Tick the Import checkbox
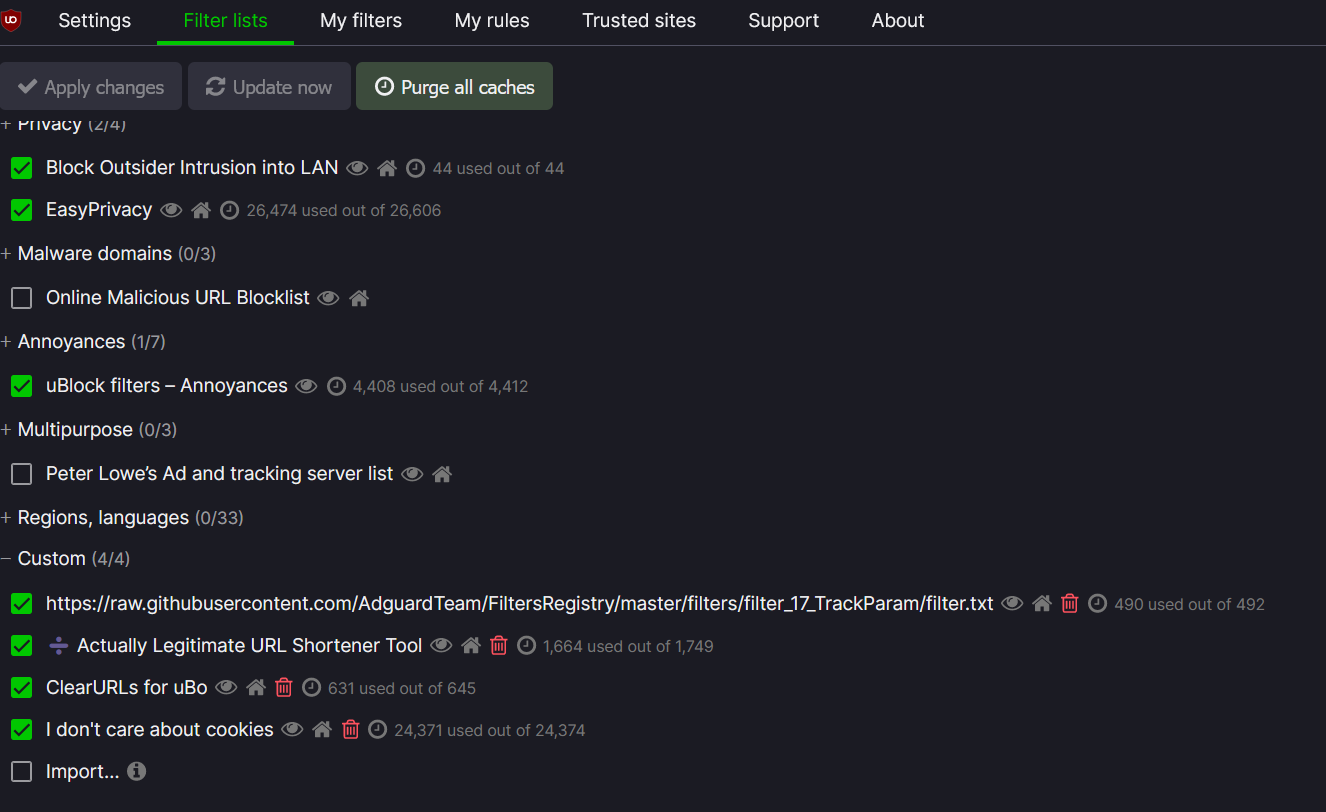This screenshot has height=812, width=1326. pos(22,772)
